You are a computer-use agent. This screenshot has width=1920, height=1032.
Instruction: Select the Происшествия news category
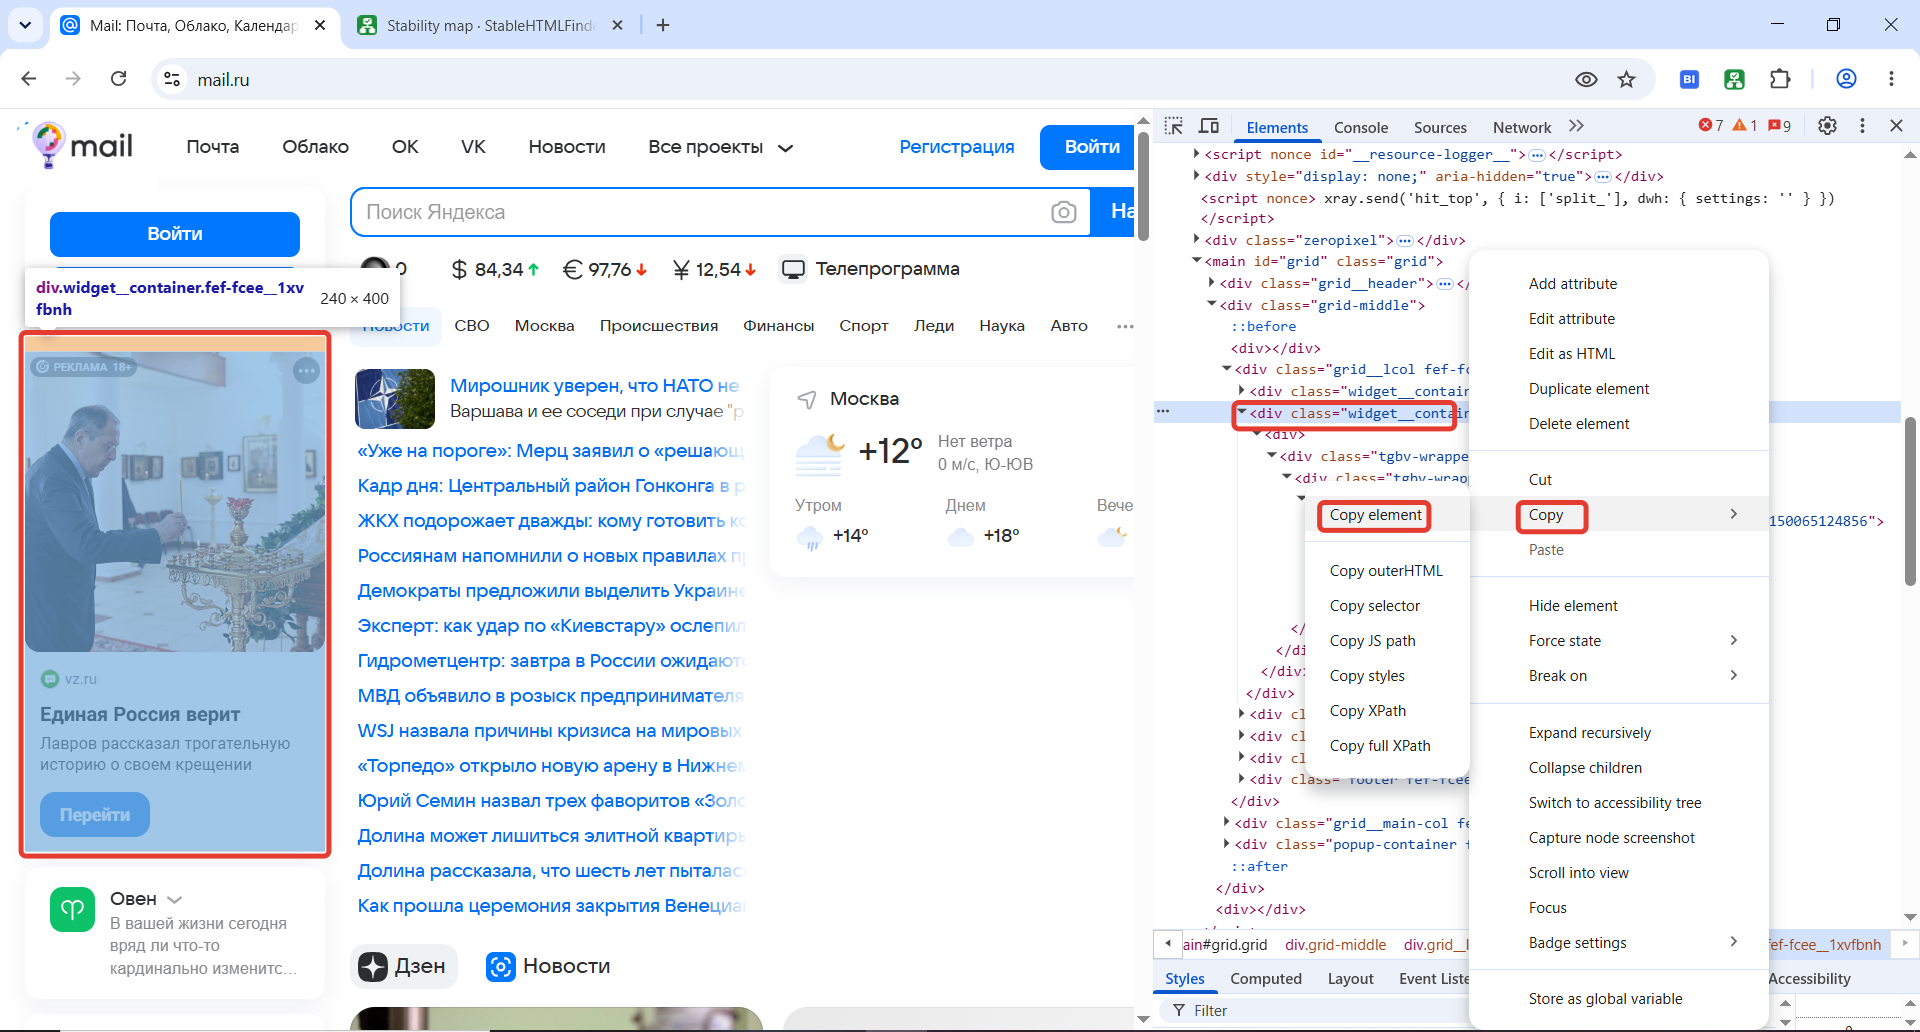click(659, 326)
